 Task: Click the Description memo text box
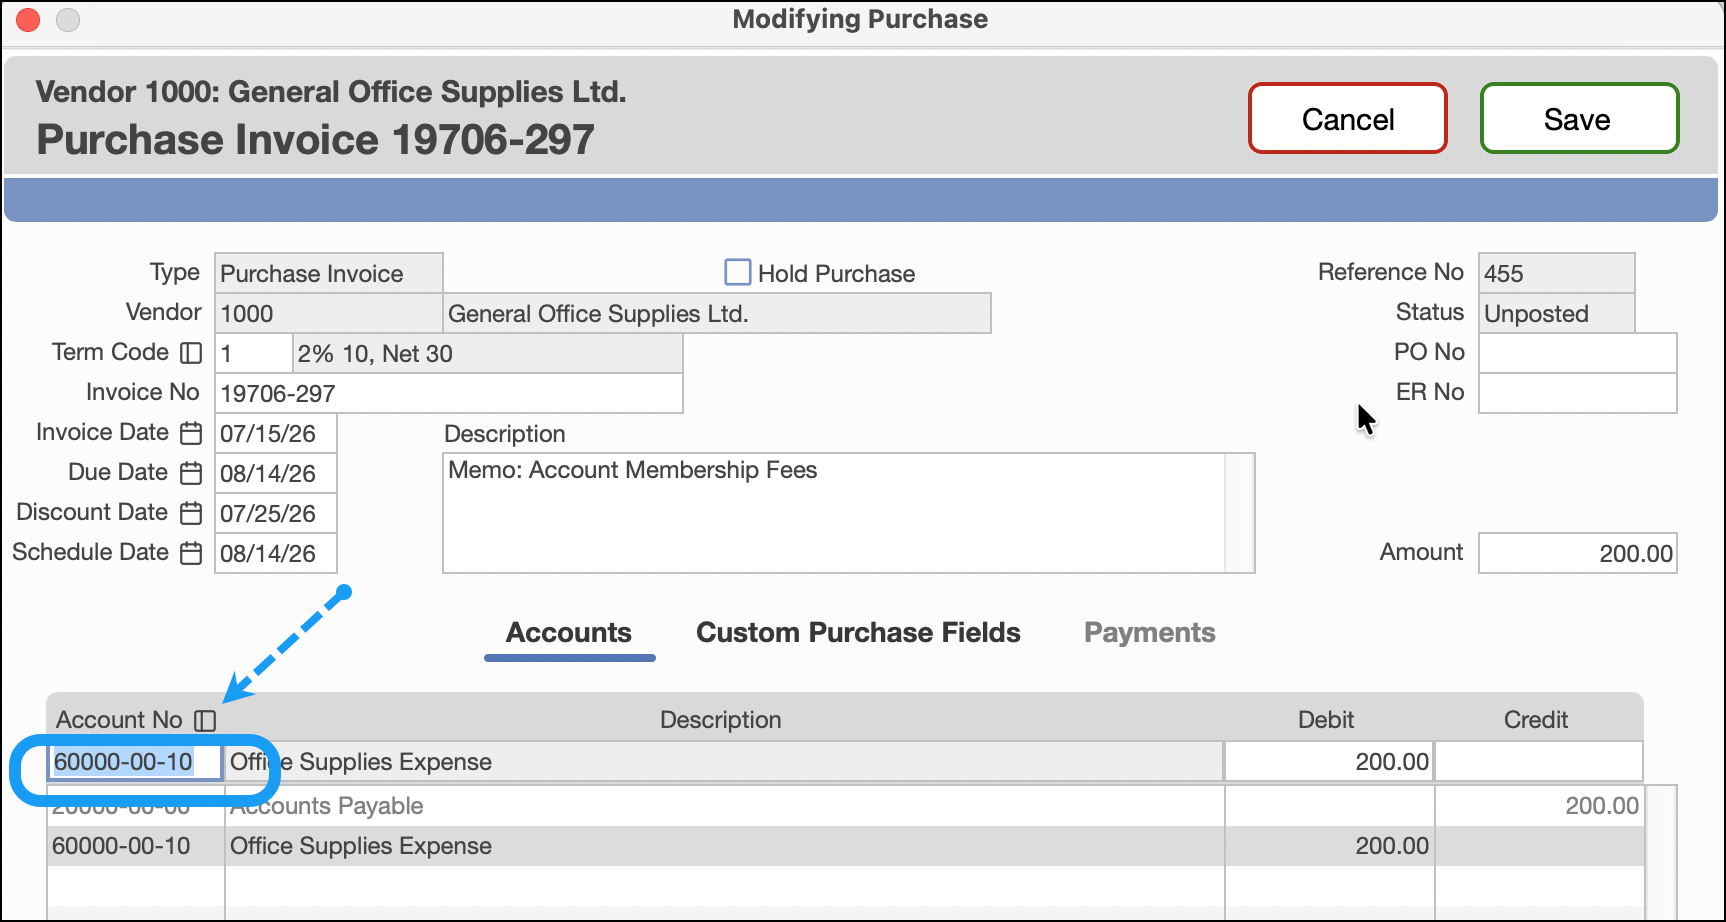(834, 513)
